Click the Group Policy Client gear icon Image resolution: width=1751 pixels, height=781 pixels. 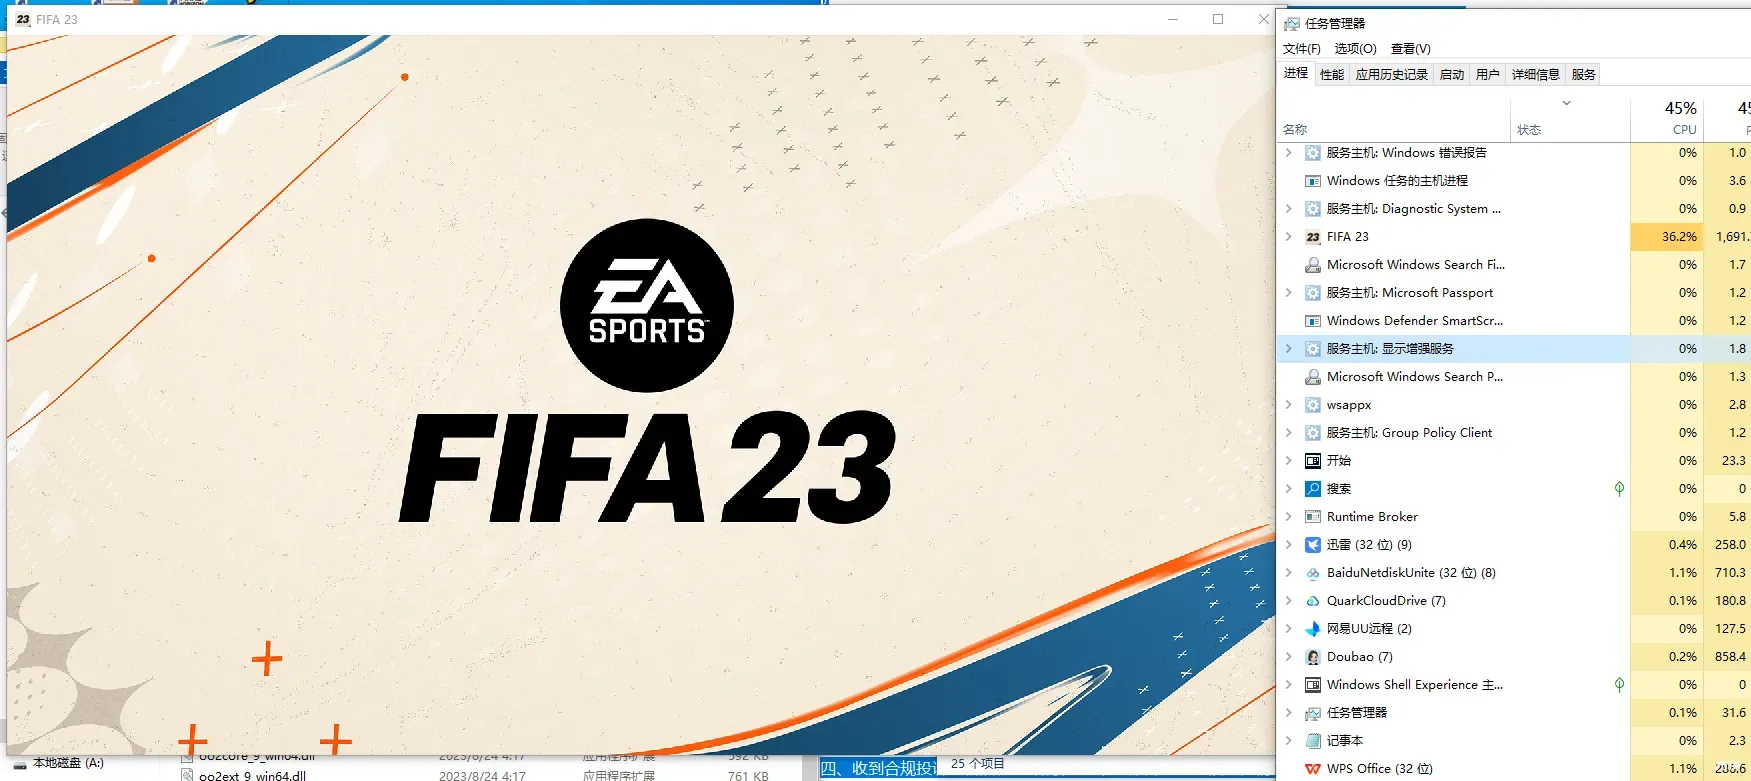pos(1313,433)
